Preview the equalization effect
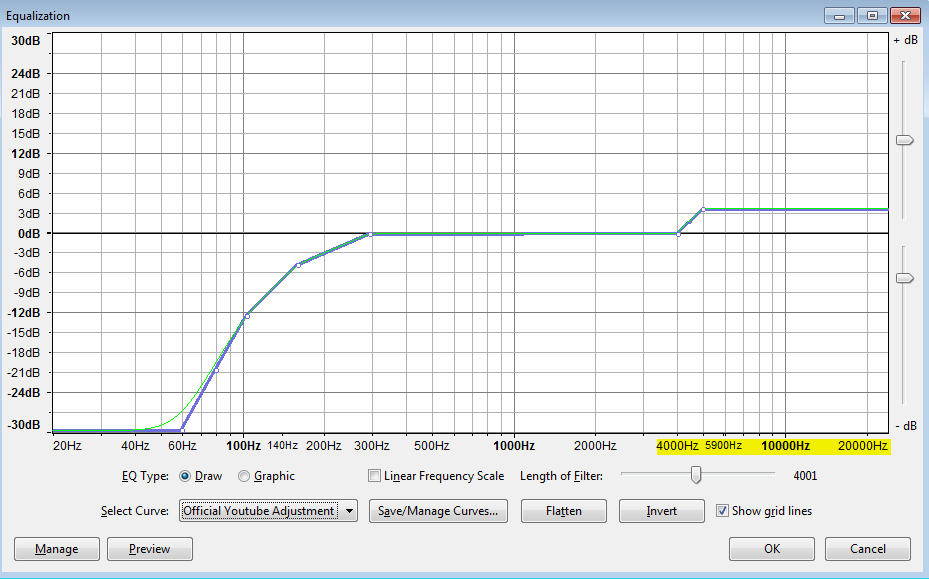 point(149,549)
